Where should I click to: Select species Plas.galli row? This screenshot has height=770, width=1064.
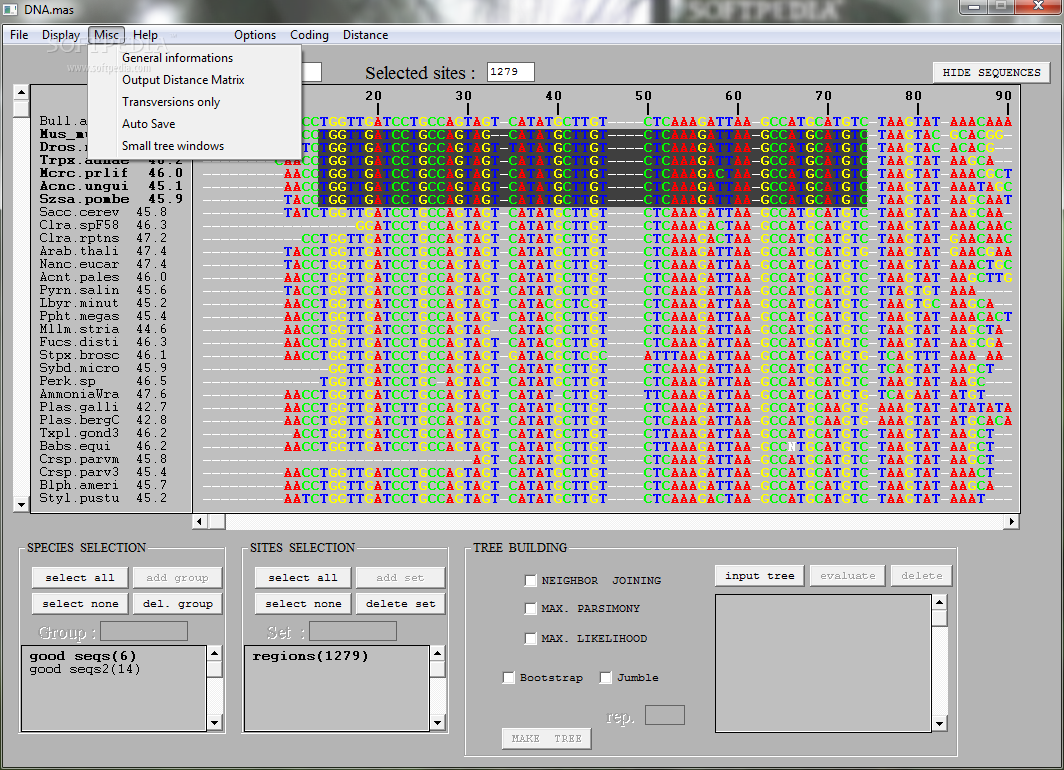[103, 407]
